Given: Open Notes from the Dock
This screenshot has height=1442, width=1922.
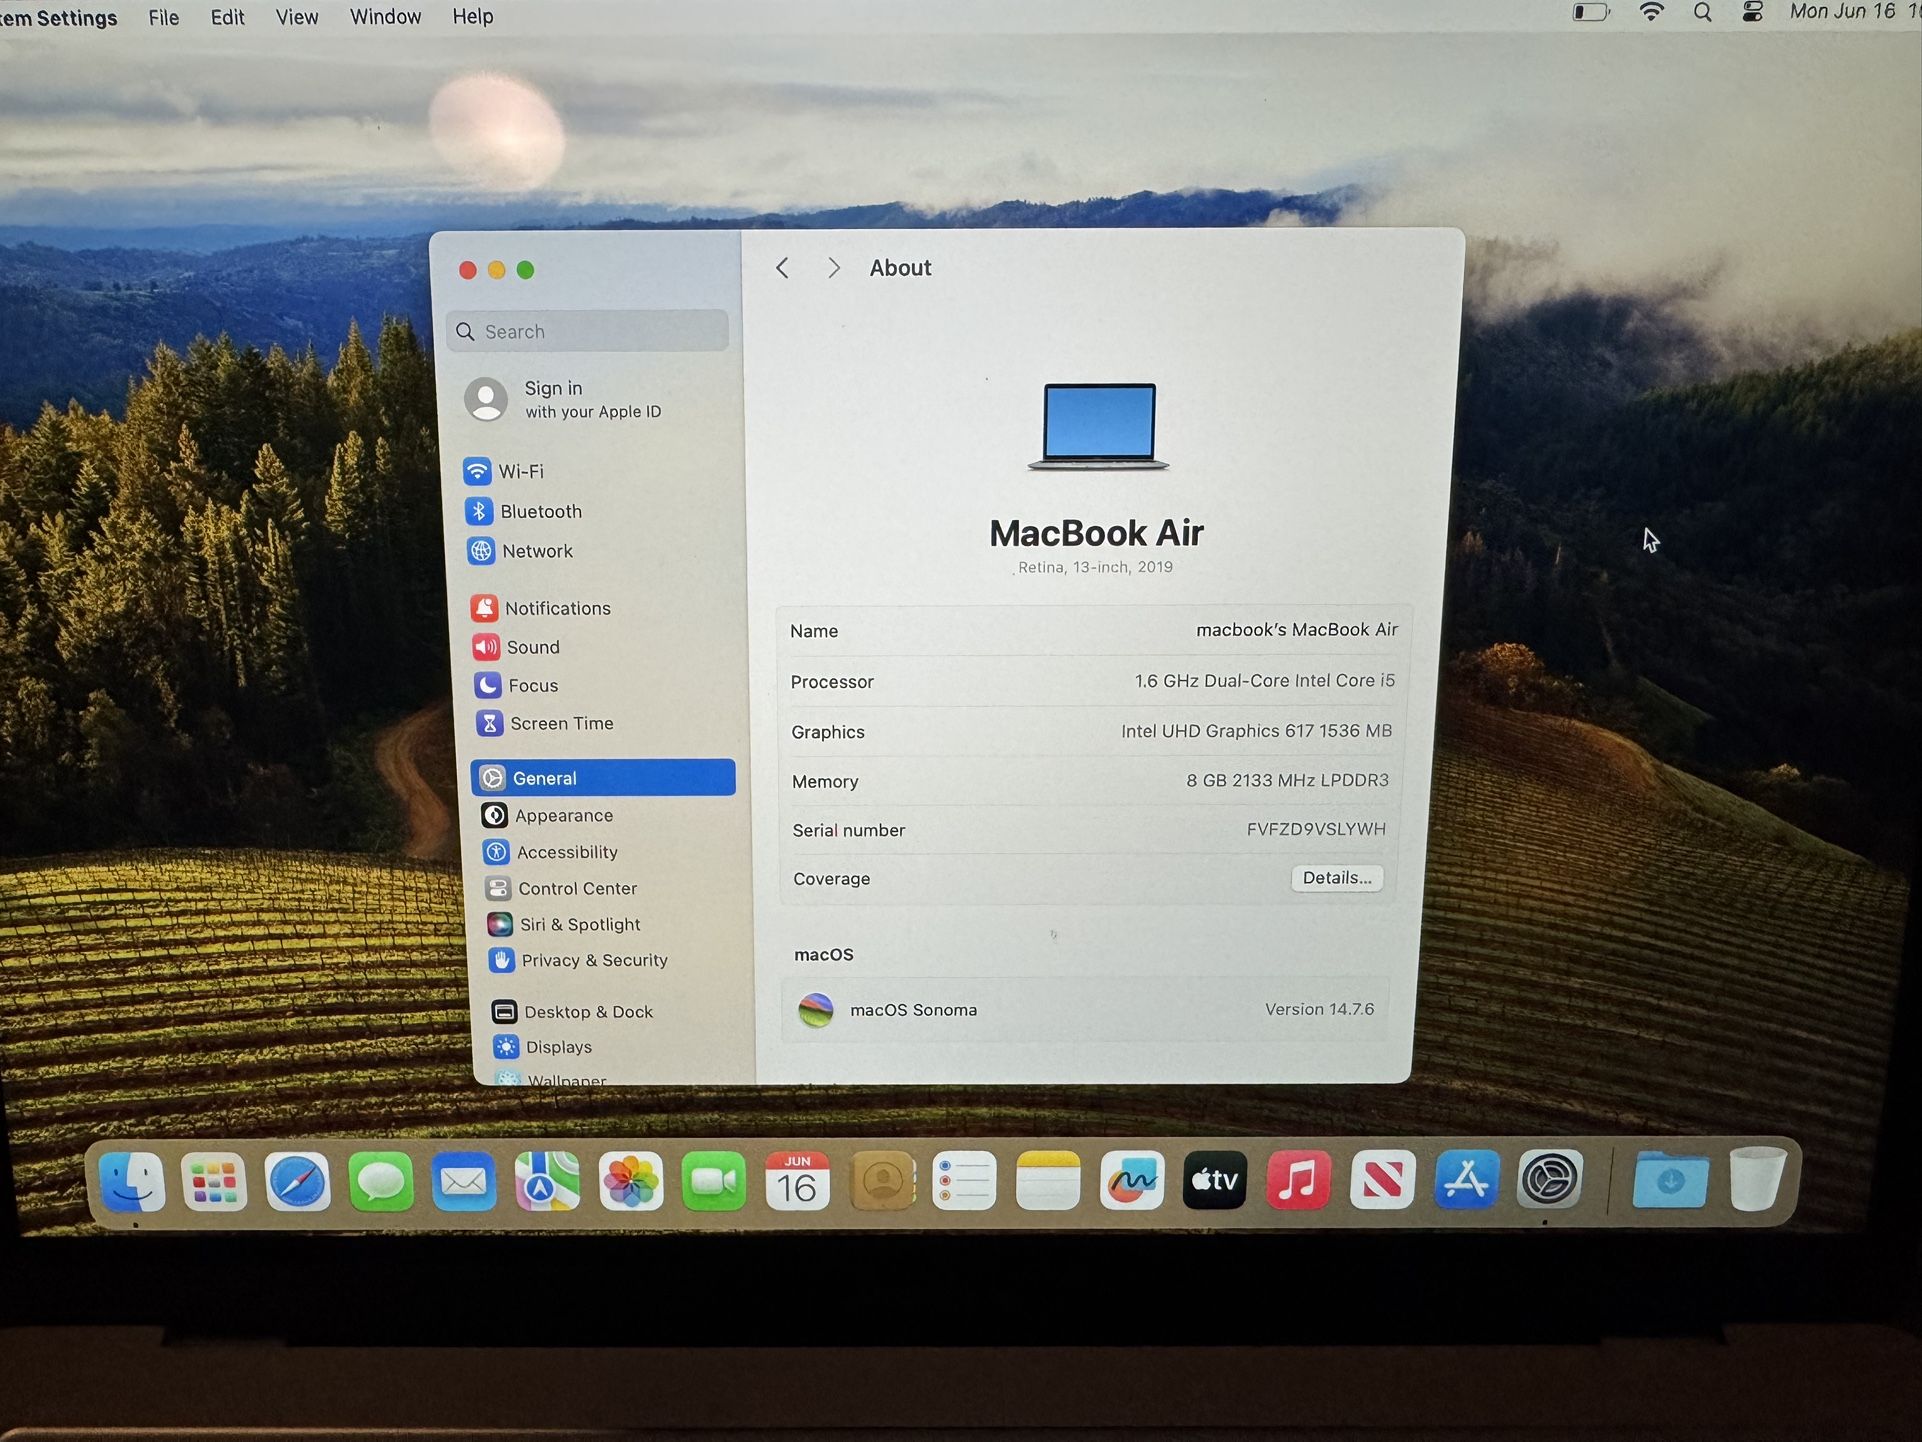Looking at the screenshot, I should [x=1048, y=1182].
